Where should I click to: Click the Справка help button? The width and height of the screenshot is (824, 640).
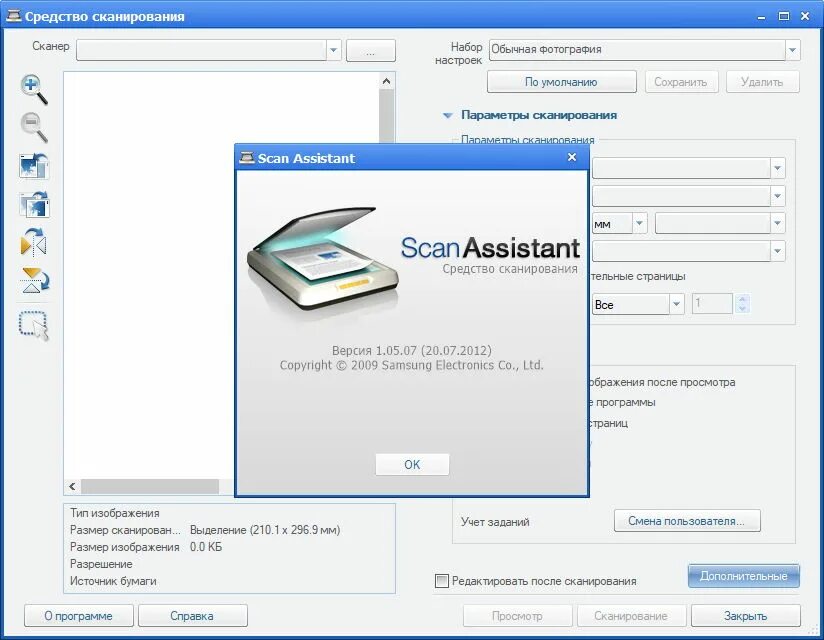pos(192,615)
